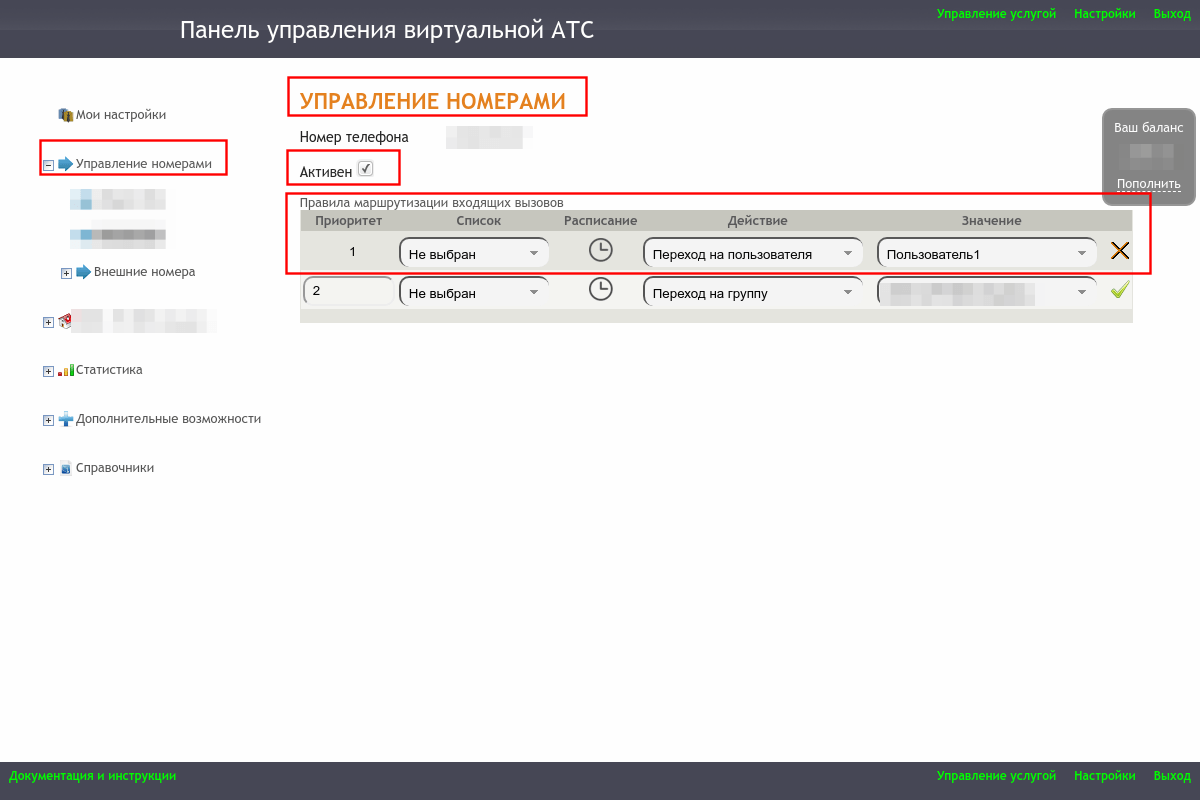1200x800 pixels.
Task: Click the book icon beside Справочники
Action: [x=66, y=468]
